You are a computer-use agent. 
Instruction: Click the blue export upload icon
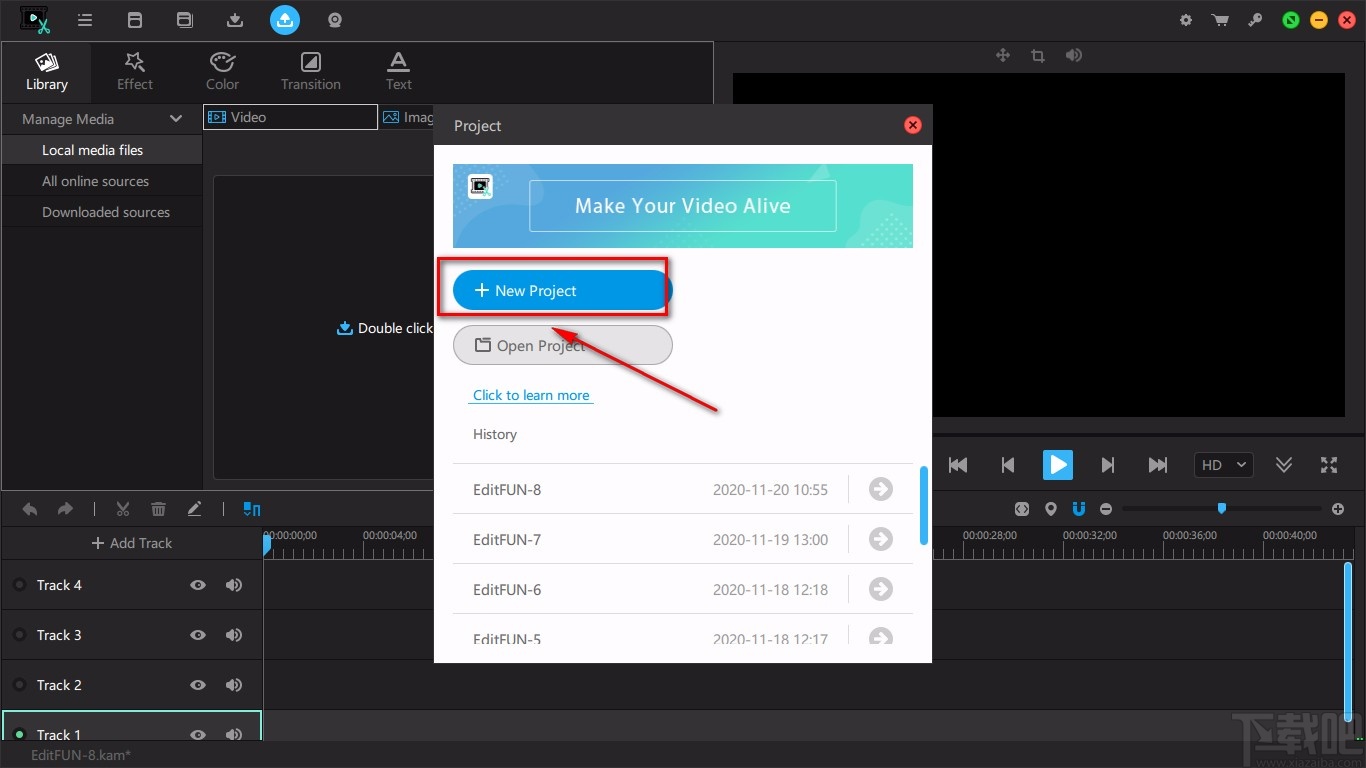[x=285, y=20]
